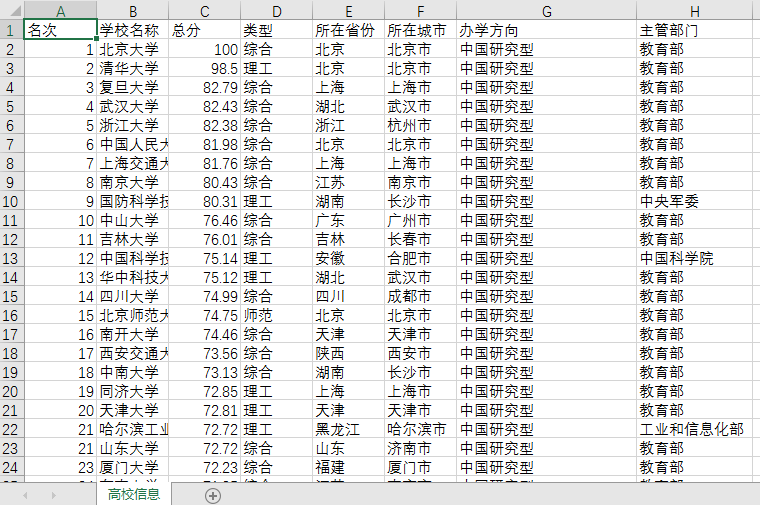Viewport: 760px width, 505px height.
Task: Click the 主管部门 header cell
Action: [x=695, y=30]
